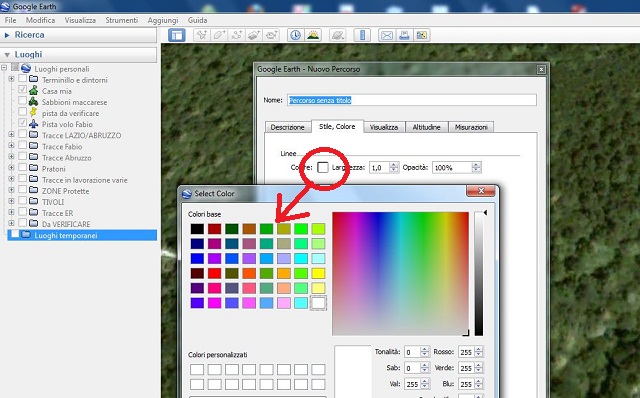The width and height of the screenshot is (640, 398).
Task: Open the Aggiungi menu
Action: [163, 20]
